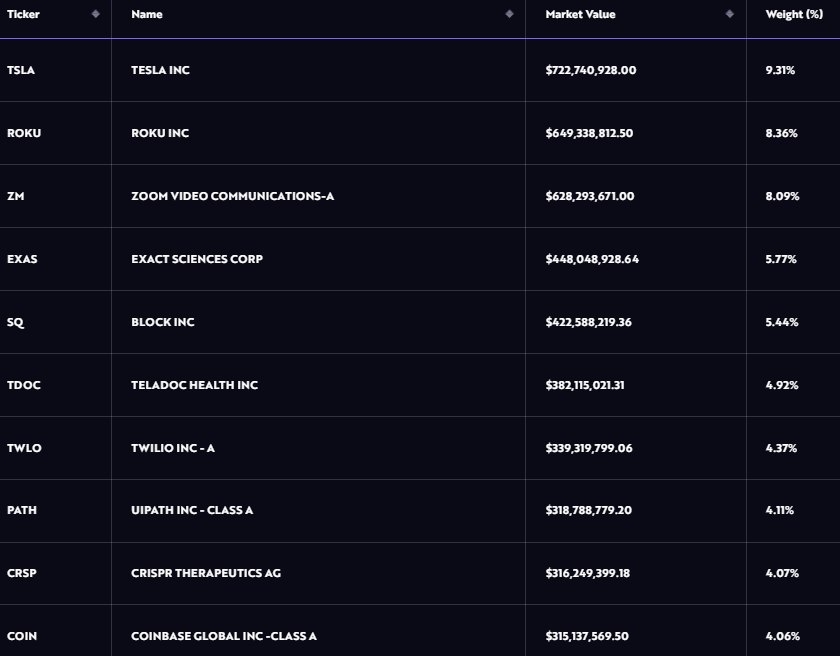The image size is (840, 656).
Task: Select the BLOCK INC market value
Action: (588, 322)
